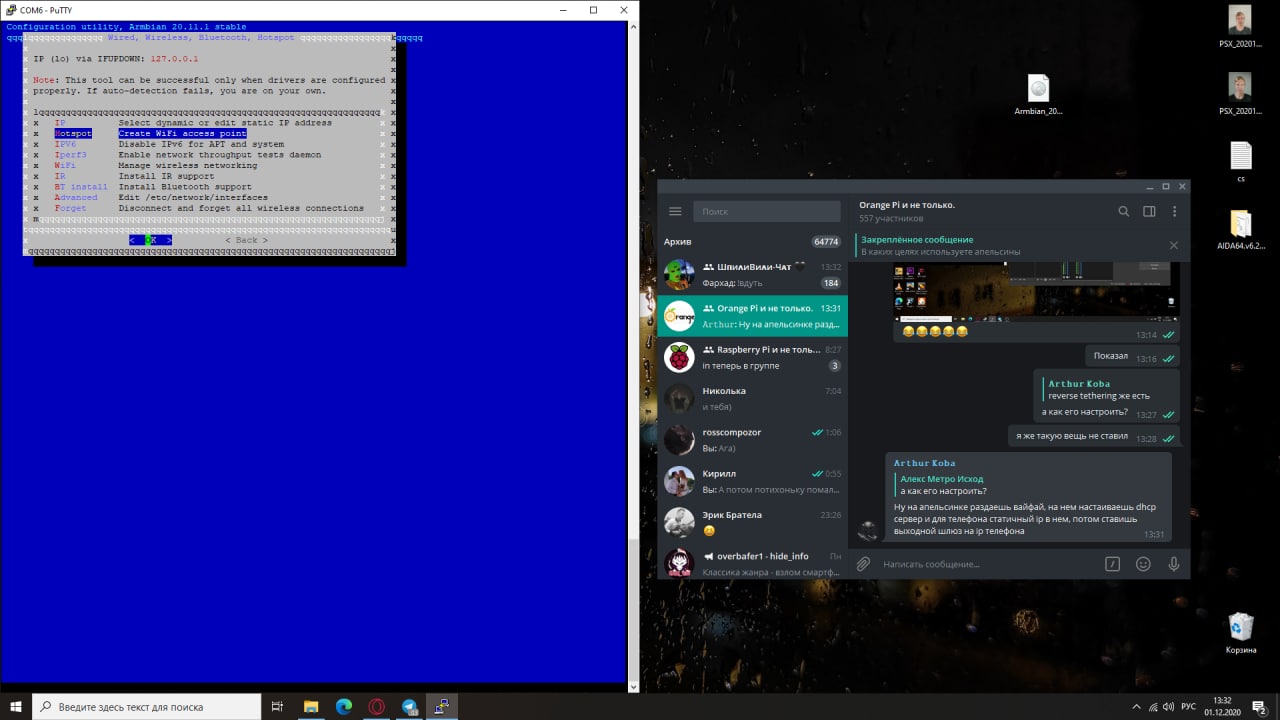
Task: Switch to PuTTY on taskbar
Action: [x=442, y=706]
